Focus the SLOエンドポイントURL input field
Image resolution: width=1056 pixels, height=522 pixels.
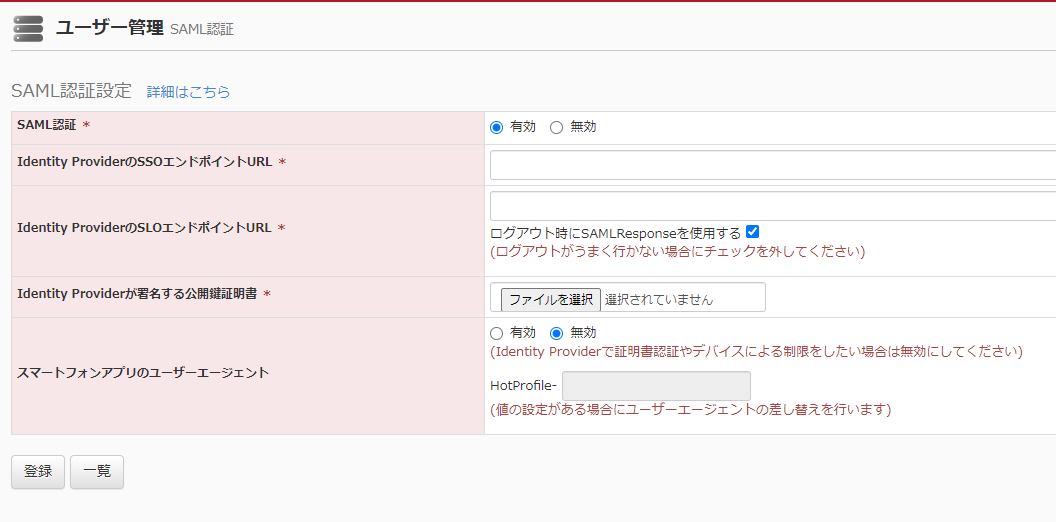point(772,206)
